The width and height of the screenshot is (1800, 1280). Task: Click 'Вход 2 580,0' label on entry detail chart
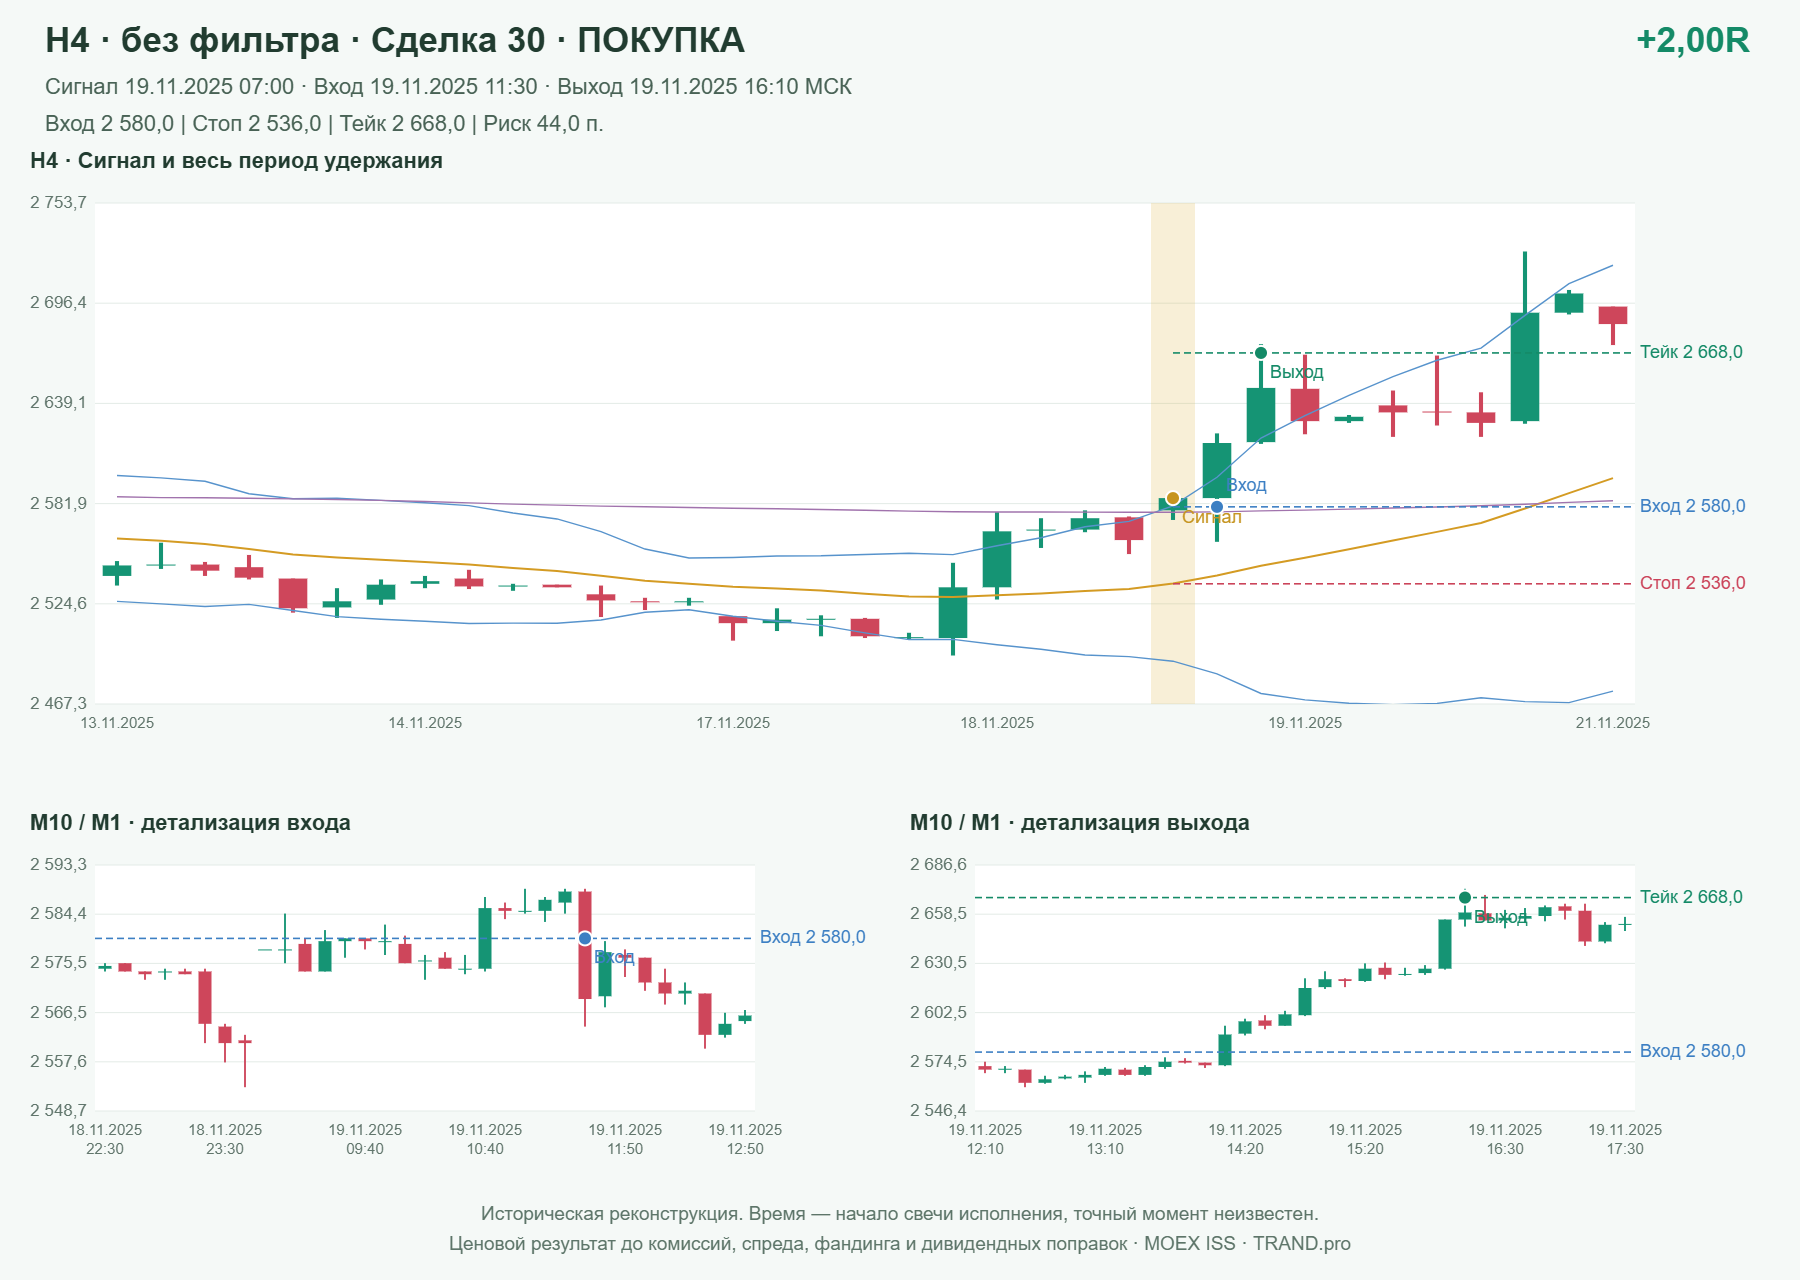tap(812, 937)
